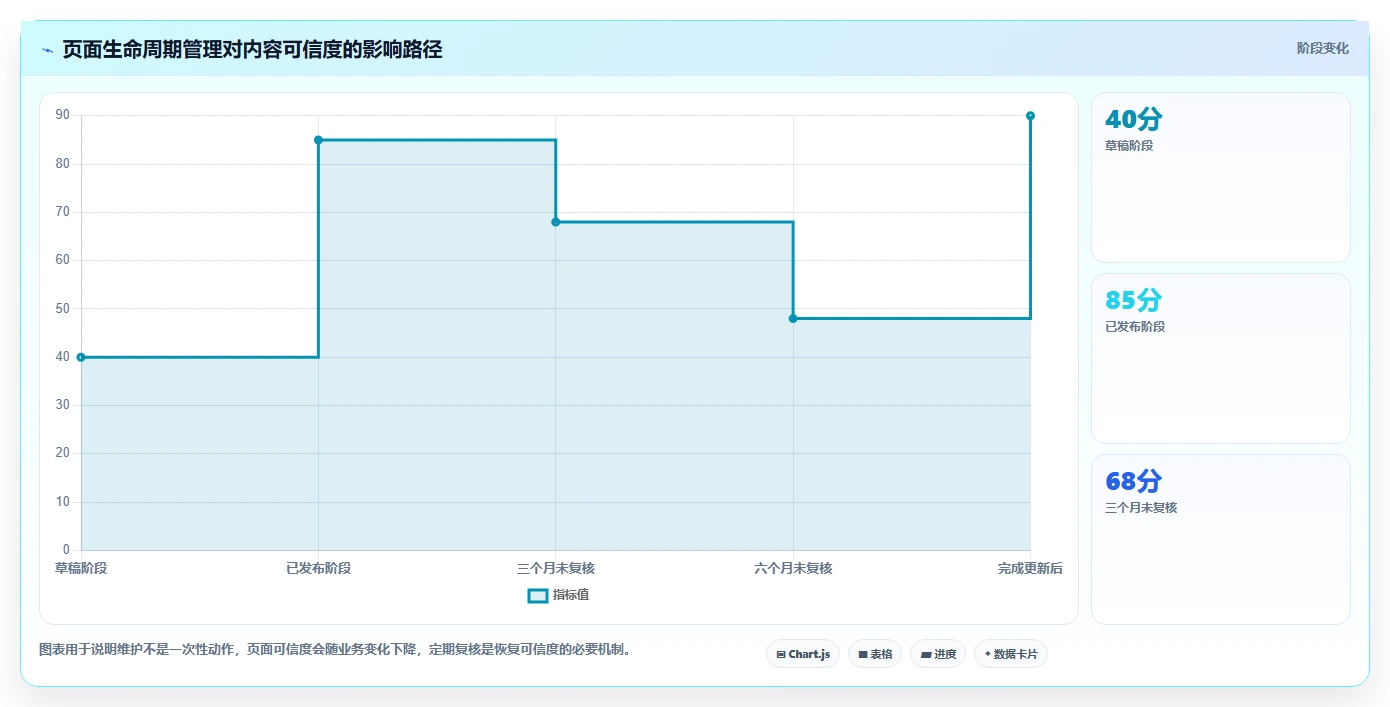Click the 完成更新后 x-axis label
Viewport: 1390px width, 707px height.
(1030, 568)
